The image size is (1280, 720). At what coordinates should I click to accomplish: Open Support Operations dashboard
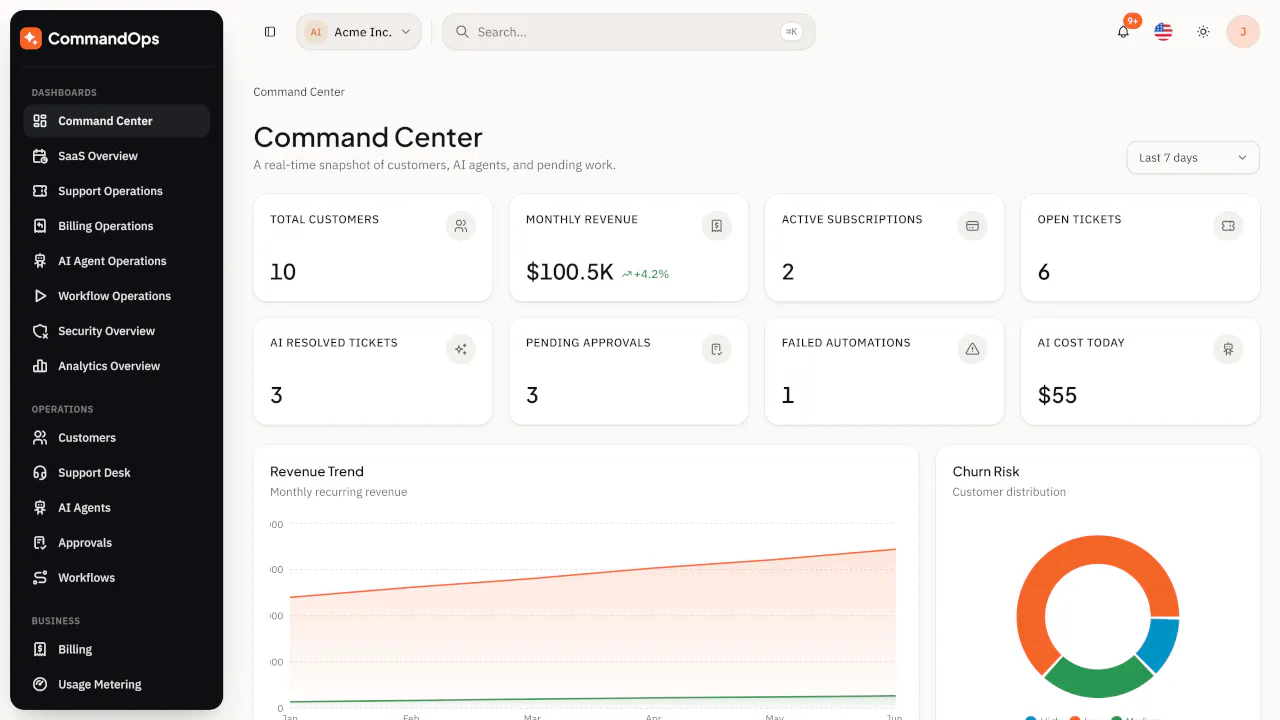(116, 191)
